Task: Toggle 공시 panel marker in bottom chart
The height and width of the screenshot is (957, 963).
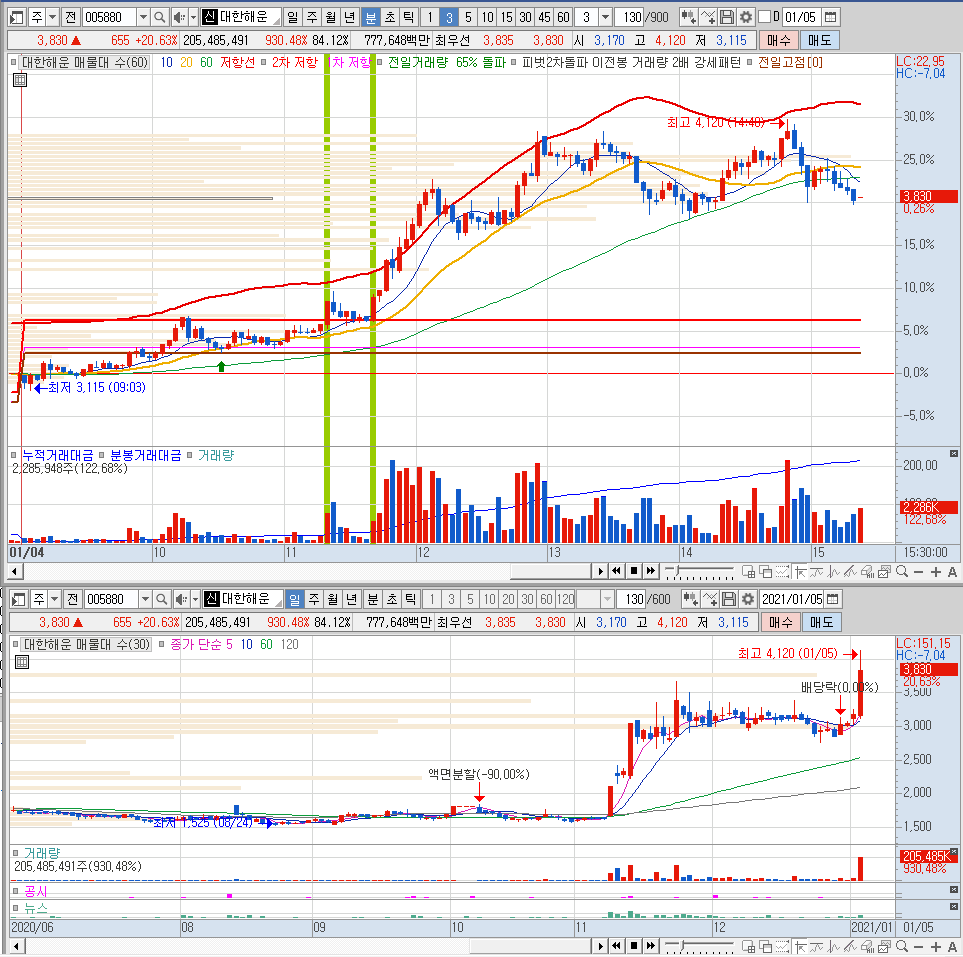Action: coord(16,891)
